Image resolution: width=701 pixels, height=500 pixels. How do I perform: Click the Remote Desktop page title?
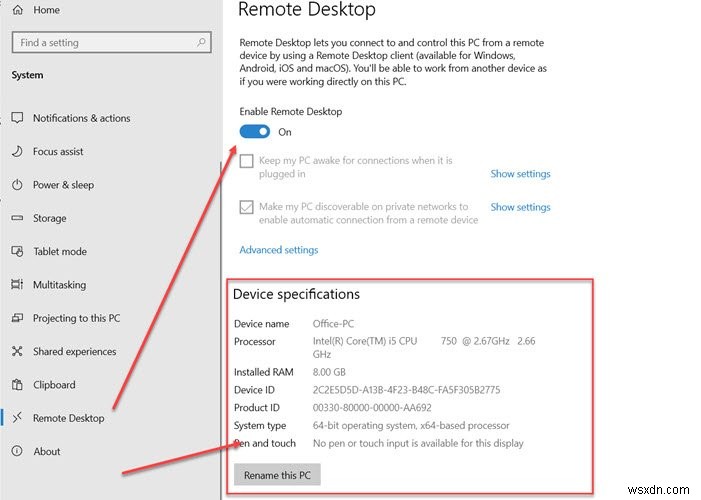point(307,10)
